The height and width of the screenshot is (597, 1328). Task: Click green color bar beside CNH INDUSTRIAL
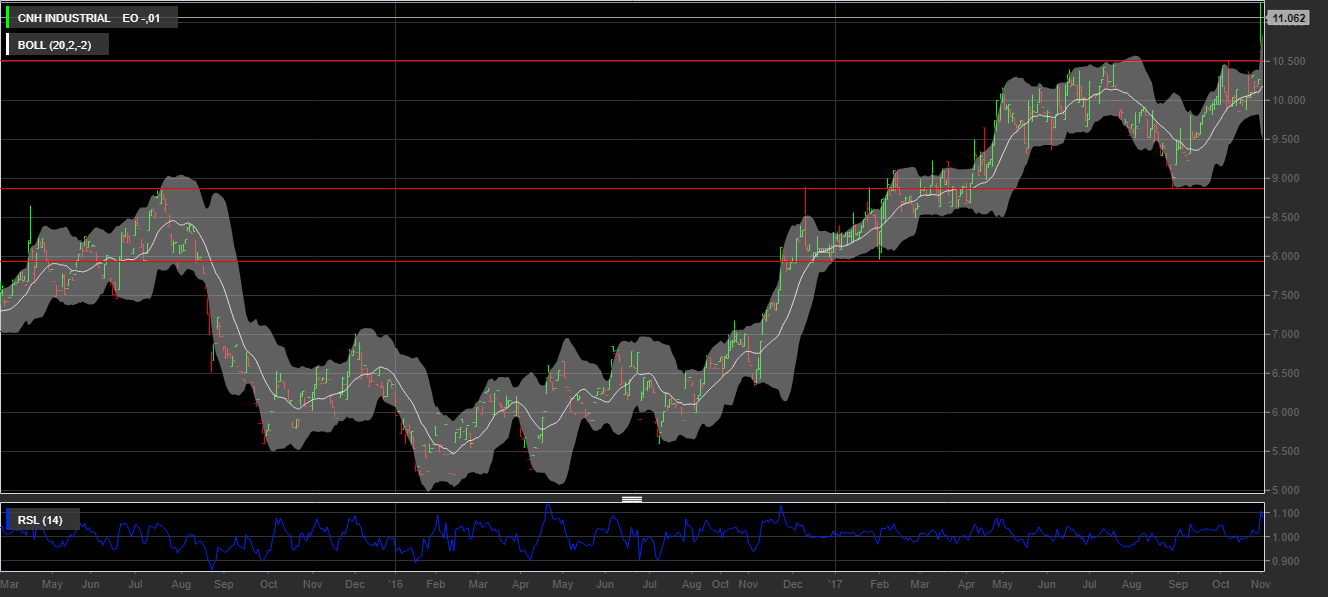tap(8, 18)
